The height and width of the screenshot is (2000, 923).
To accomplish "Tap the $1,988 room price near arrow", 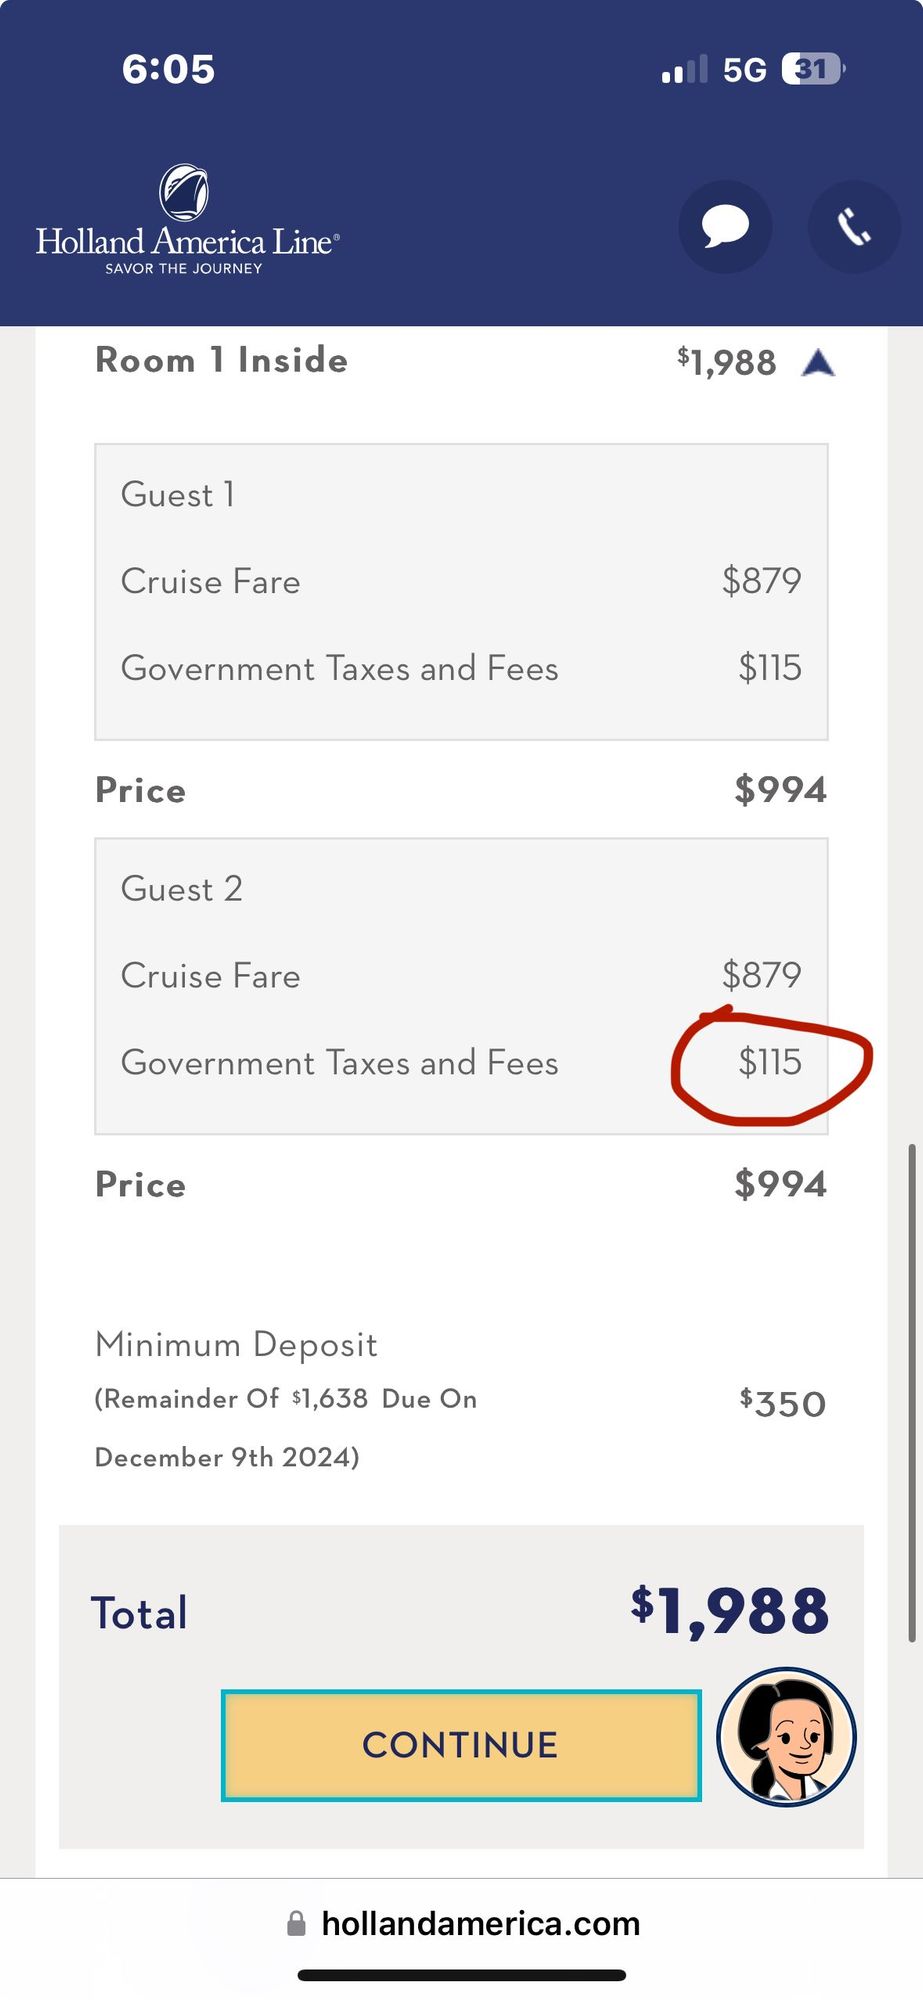I will pyautogui.click(x=727, y=362).
